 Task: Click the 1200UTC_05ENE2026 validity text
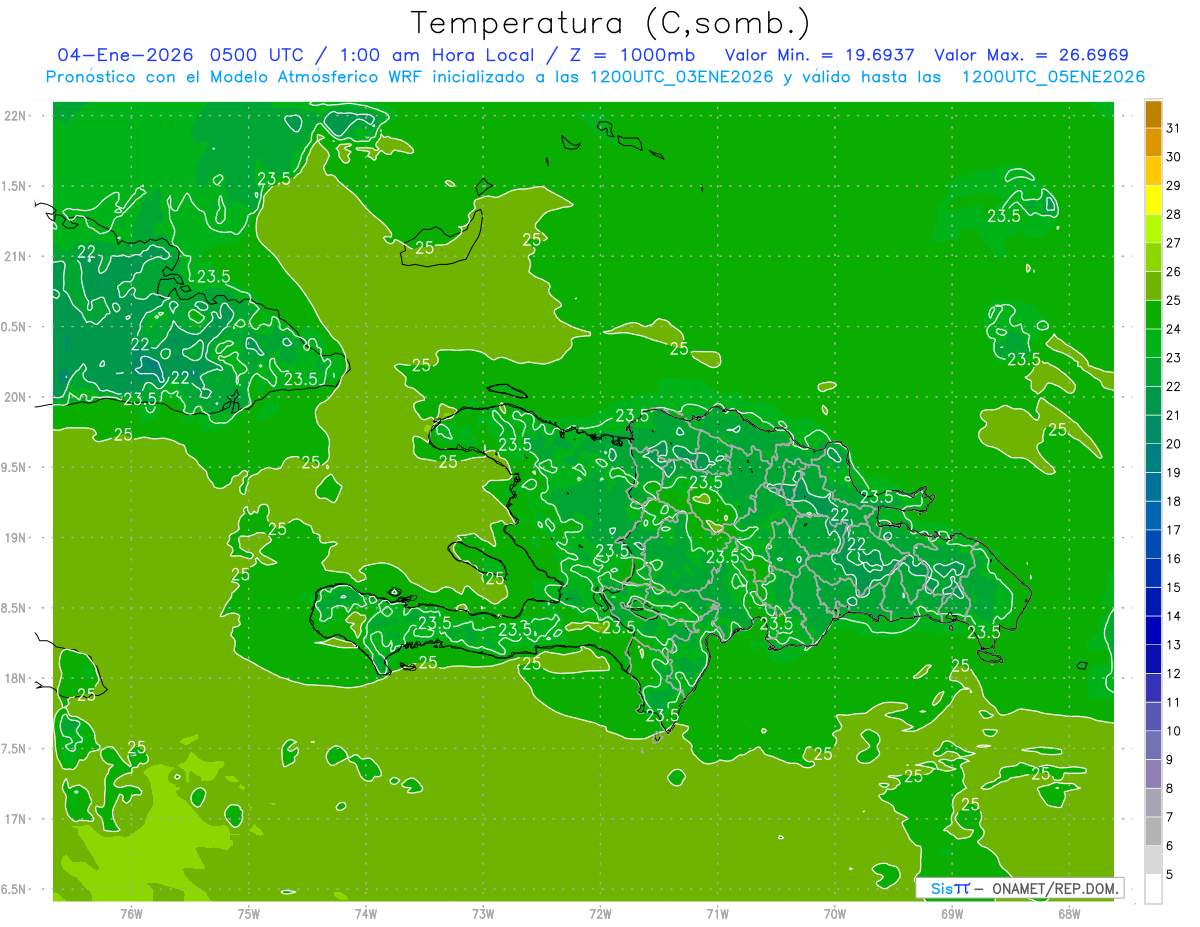tap(1053, 77)
